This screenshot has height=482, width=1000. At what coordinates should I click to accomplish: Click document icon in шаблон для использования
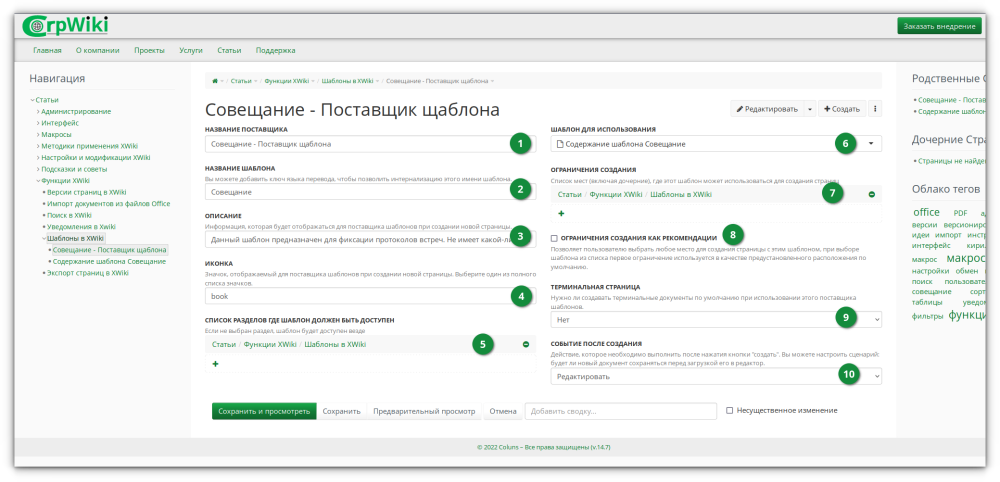point(561,144)
